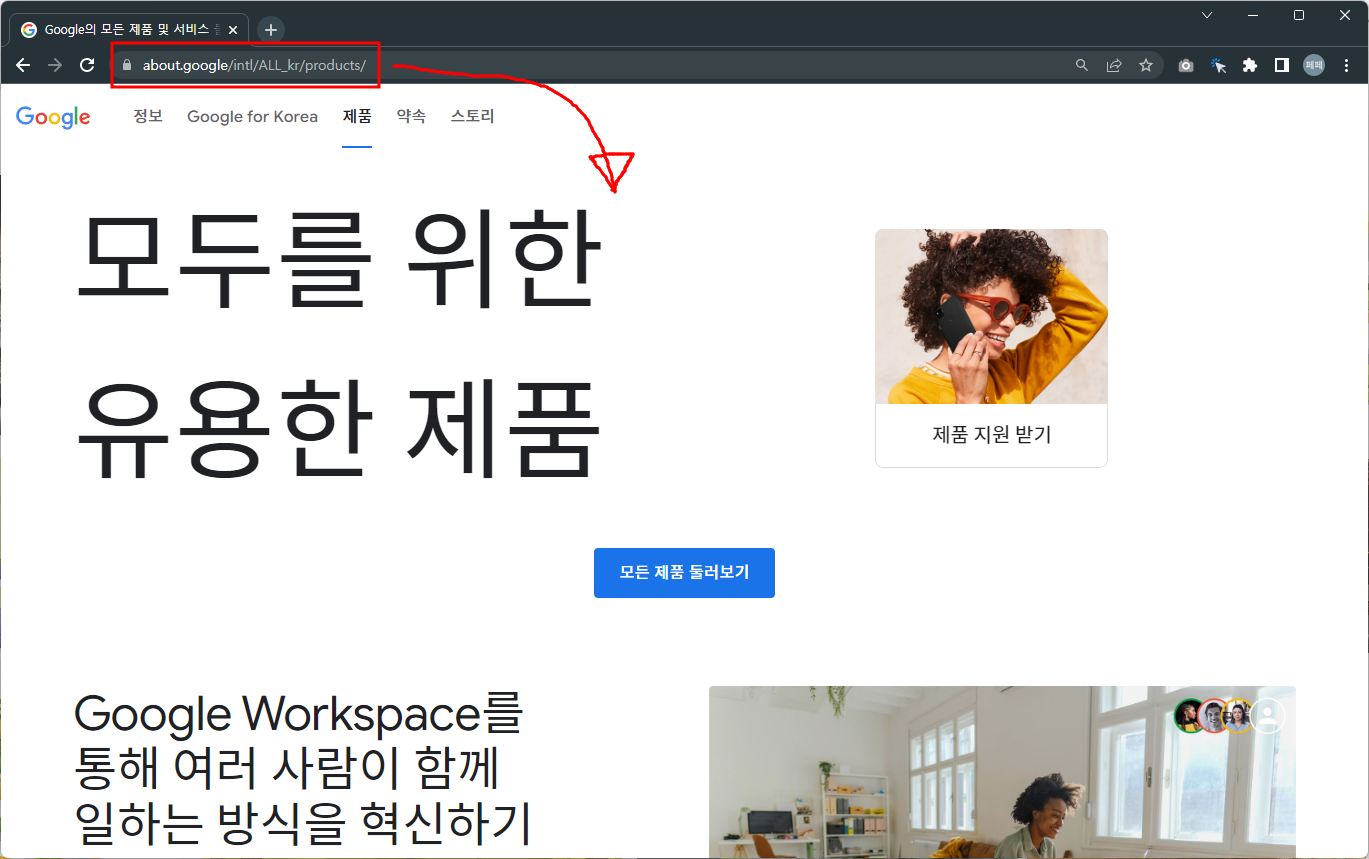
Task: Click the 모든 제품 둘러보기 button
Action: pyautogui.click(x=684, y=572)
